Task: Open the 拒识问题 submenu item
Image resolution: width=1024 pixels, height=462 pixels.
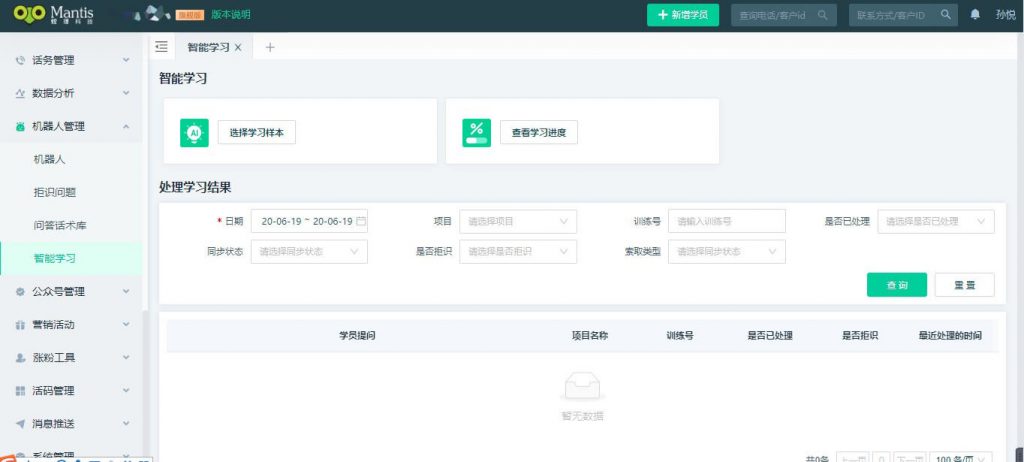Action: (x=54, y=193)
